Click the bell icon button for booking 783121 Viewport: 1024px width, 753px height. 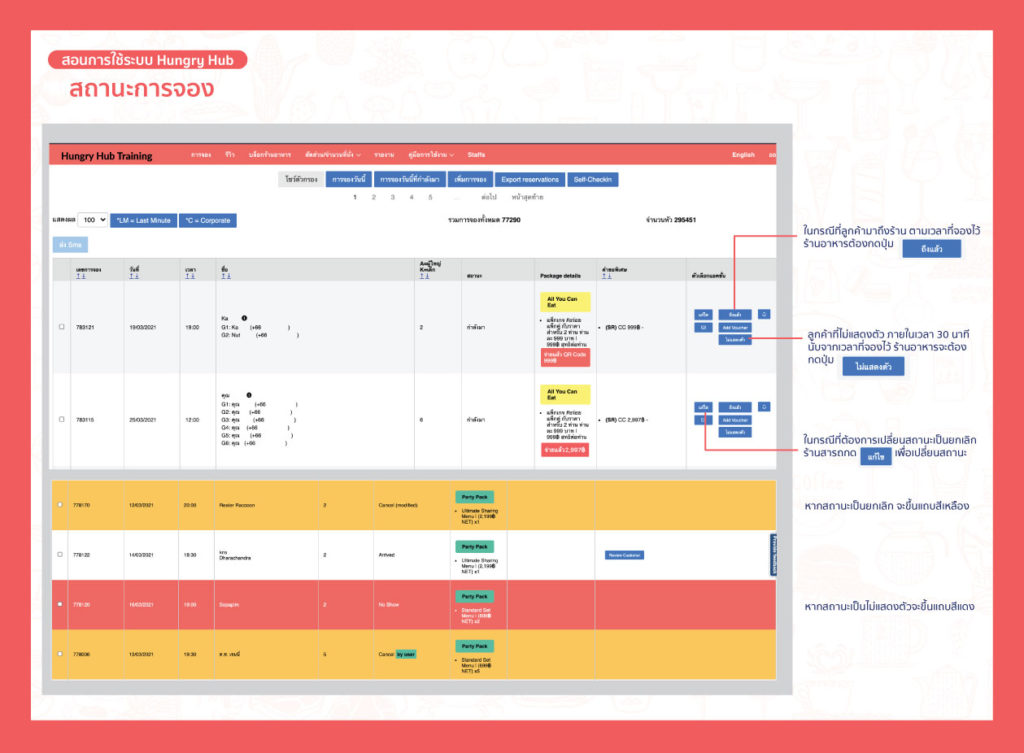764,314
